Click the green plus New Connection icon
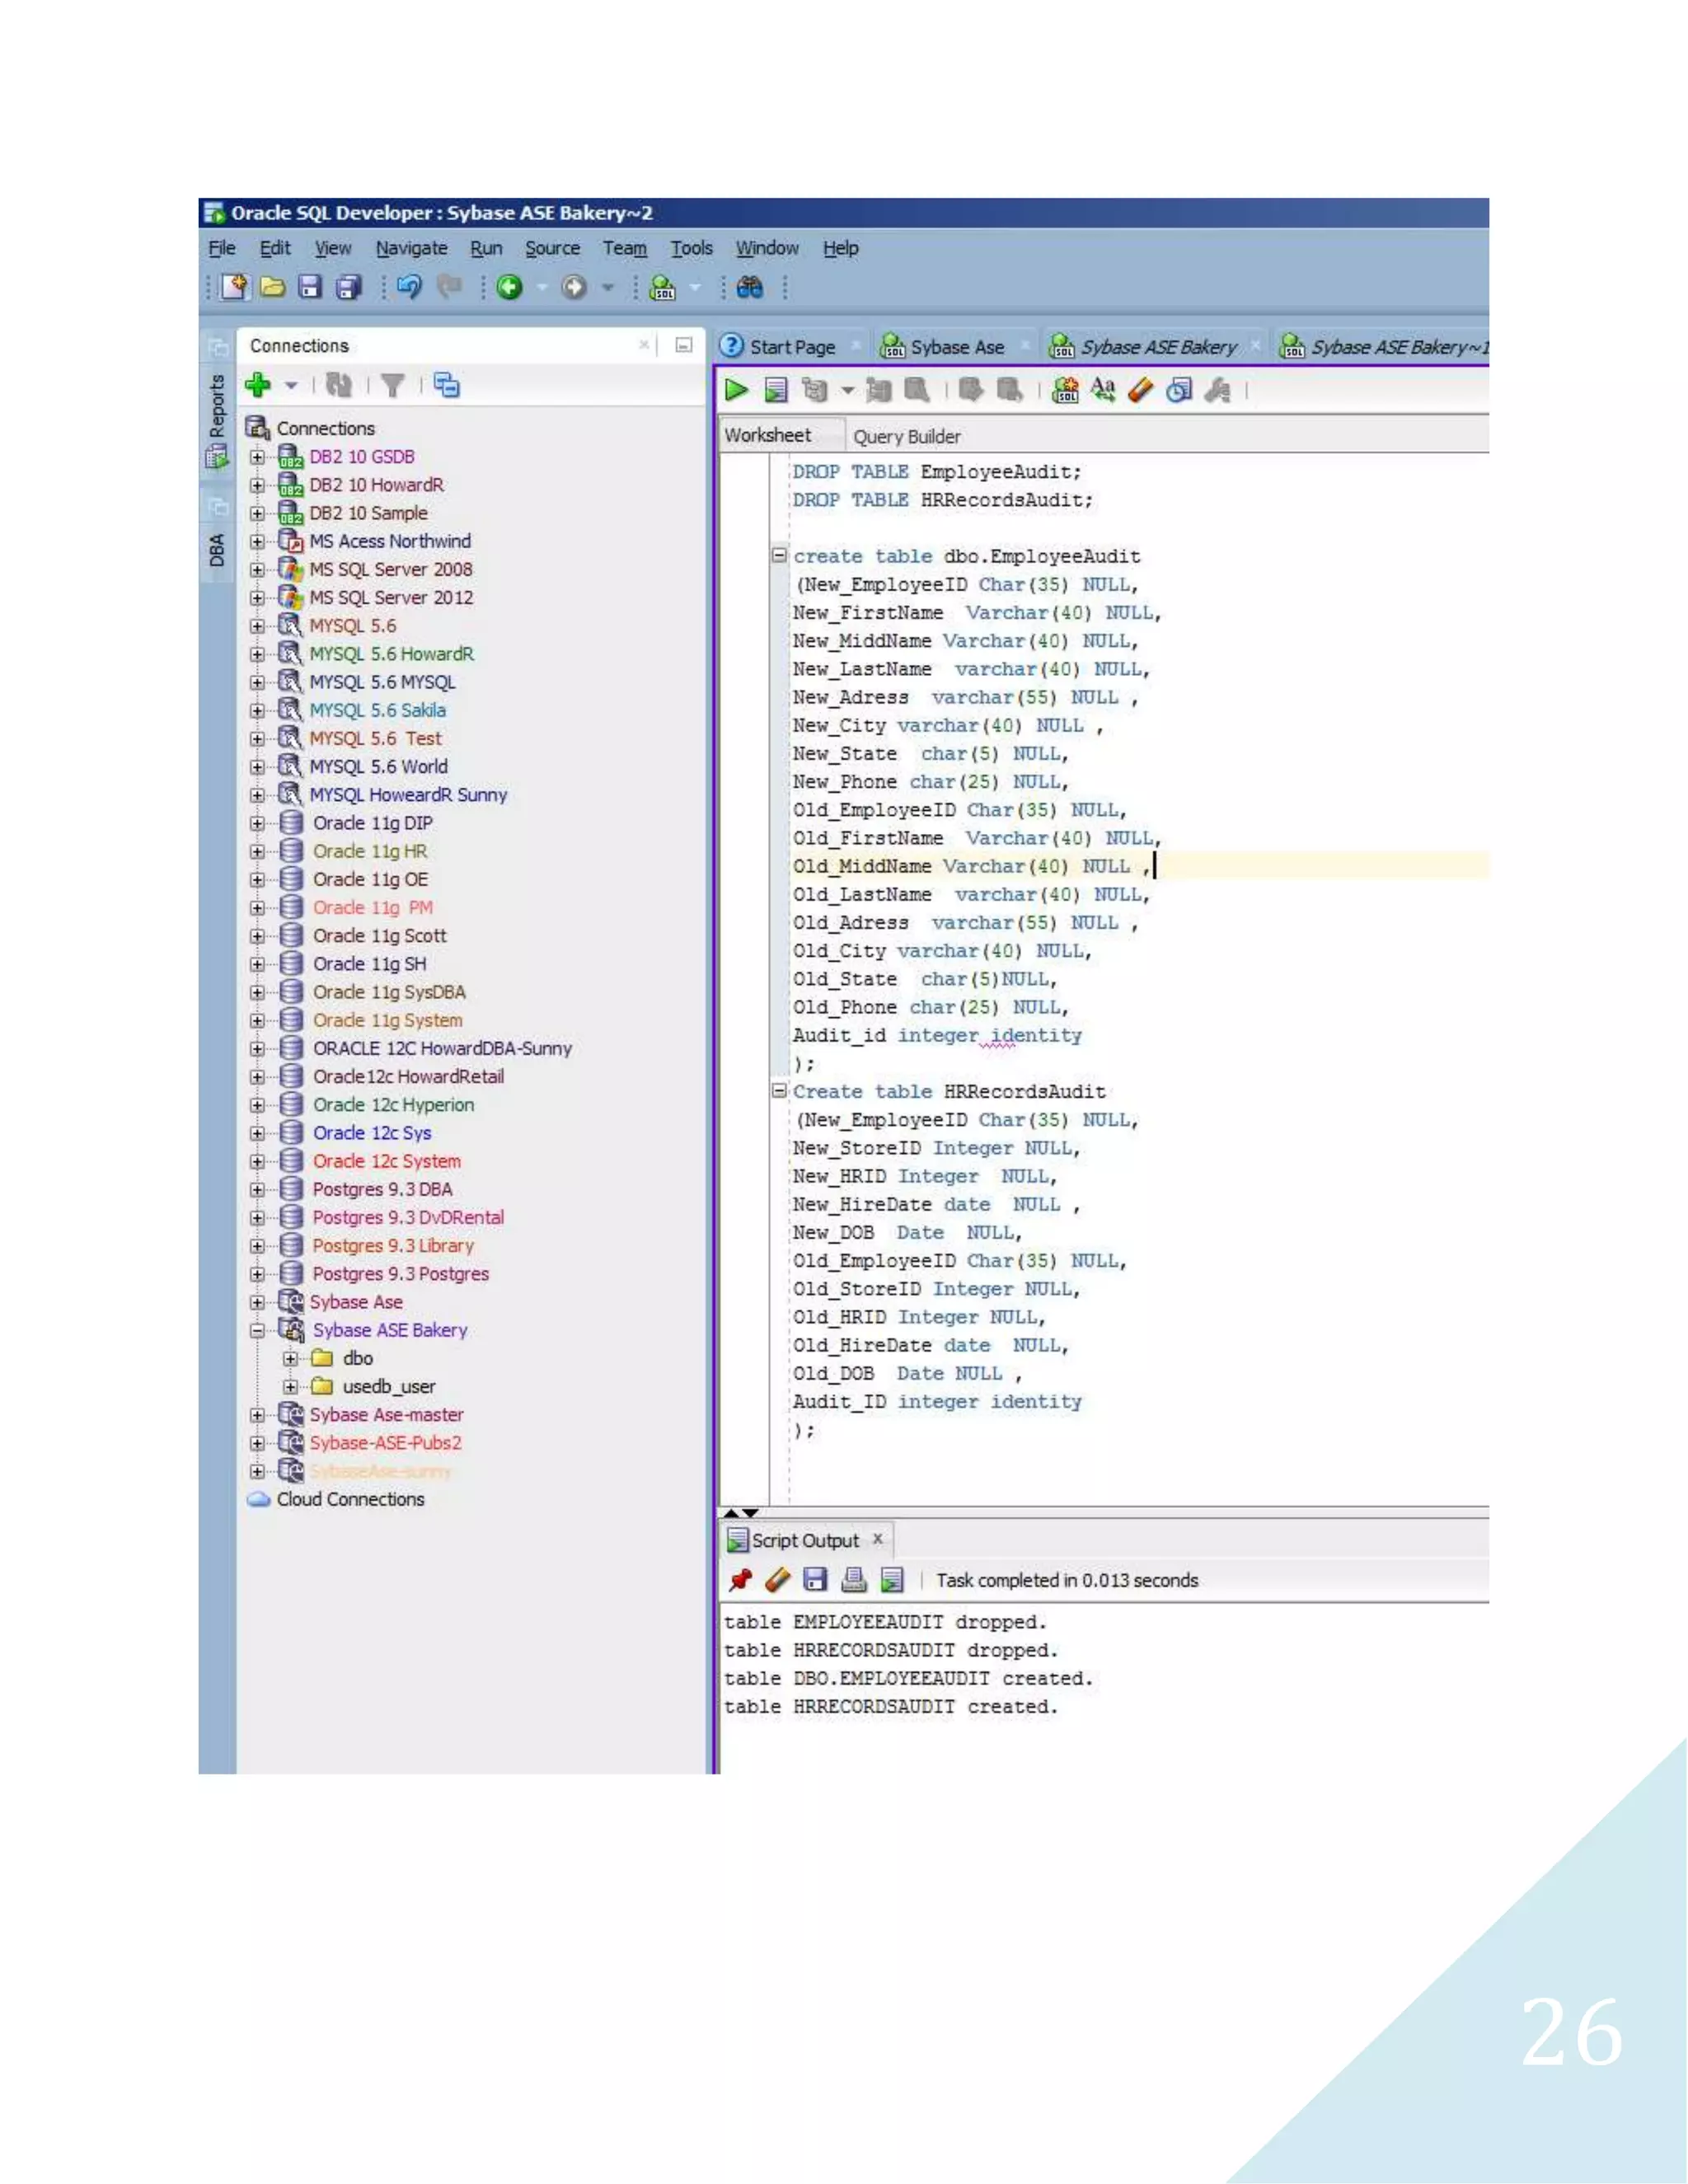This screenshot has width=1688, height=2184. click(258, 385)
